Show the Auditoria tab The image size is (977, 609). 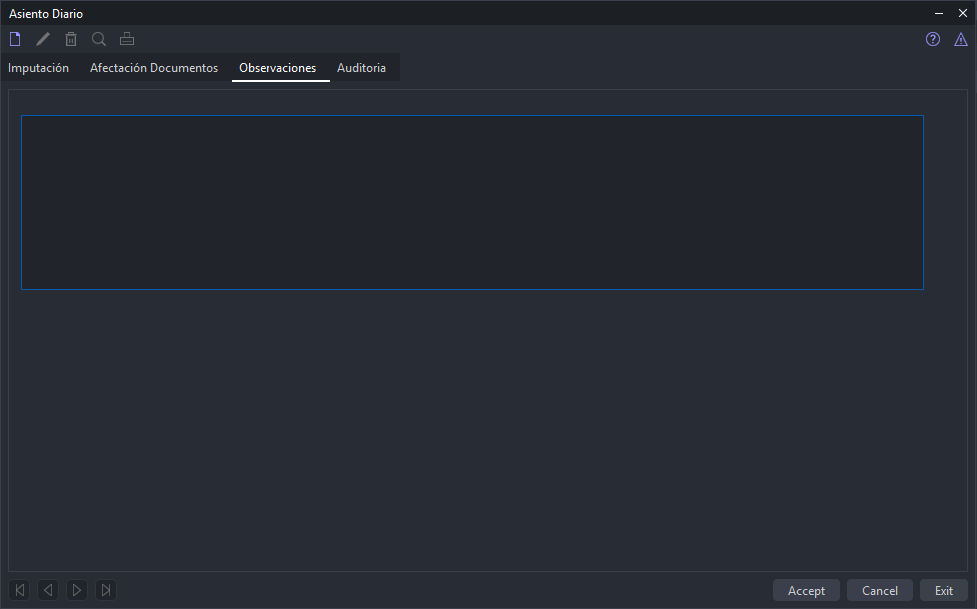[x=361, y=68]
